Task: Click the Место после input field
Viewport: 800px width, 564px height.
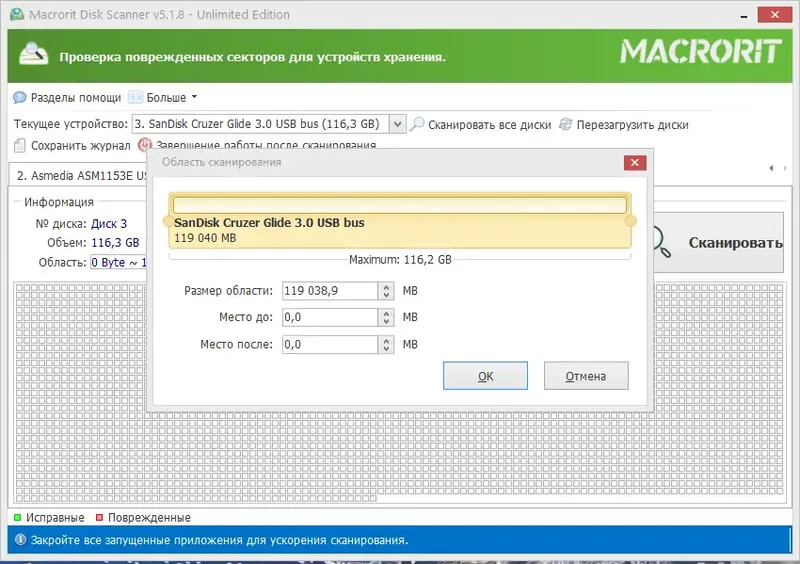Action: (x=330, y=345)
